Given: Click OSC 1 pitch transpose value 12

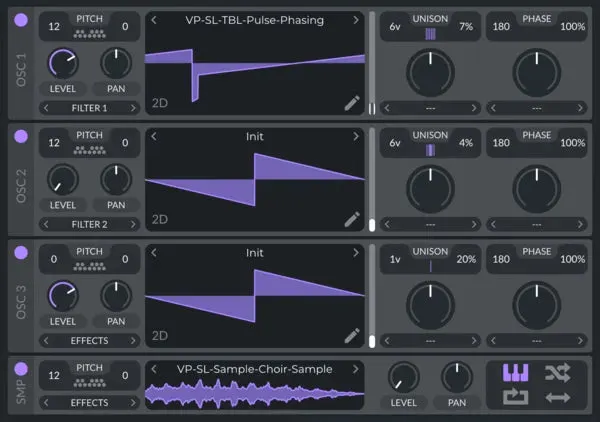Looking at the screenshot, I should tap(54, 26).
